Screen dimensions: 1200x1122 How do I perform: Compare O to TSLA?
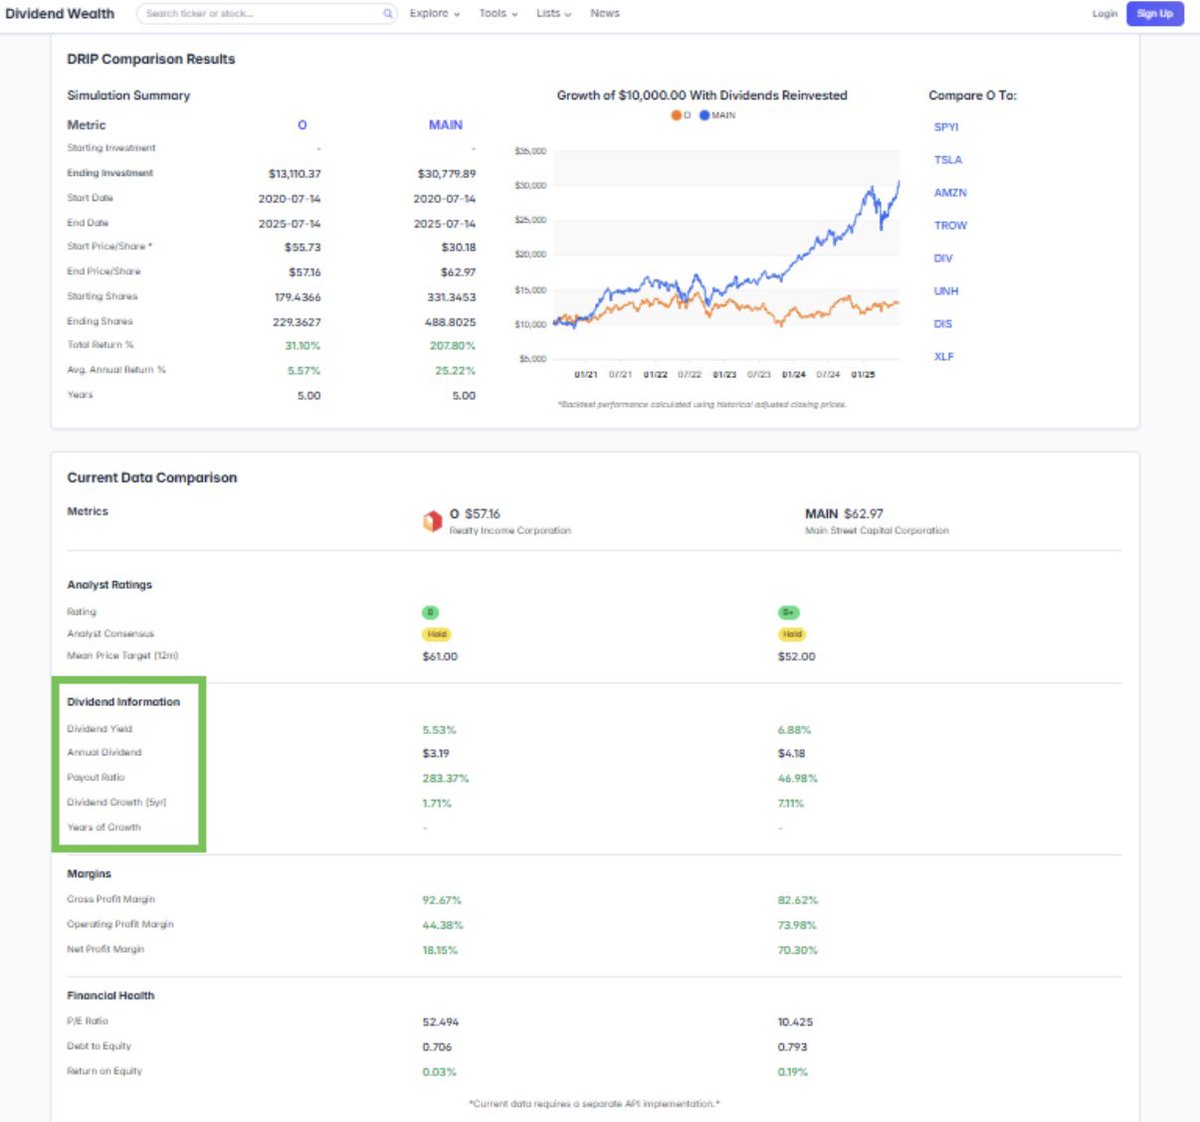(x=948, y=160)
